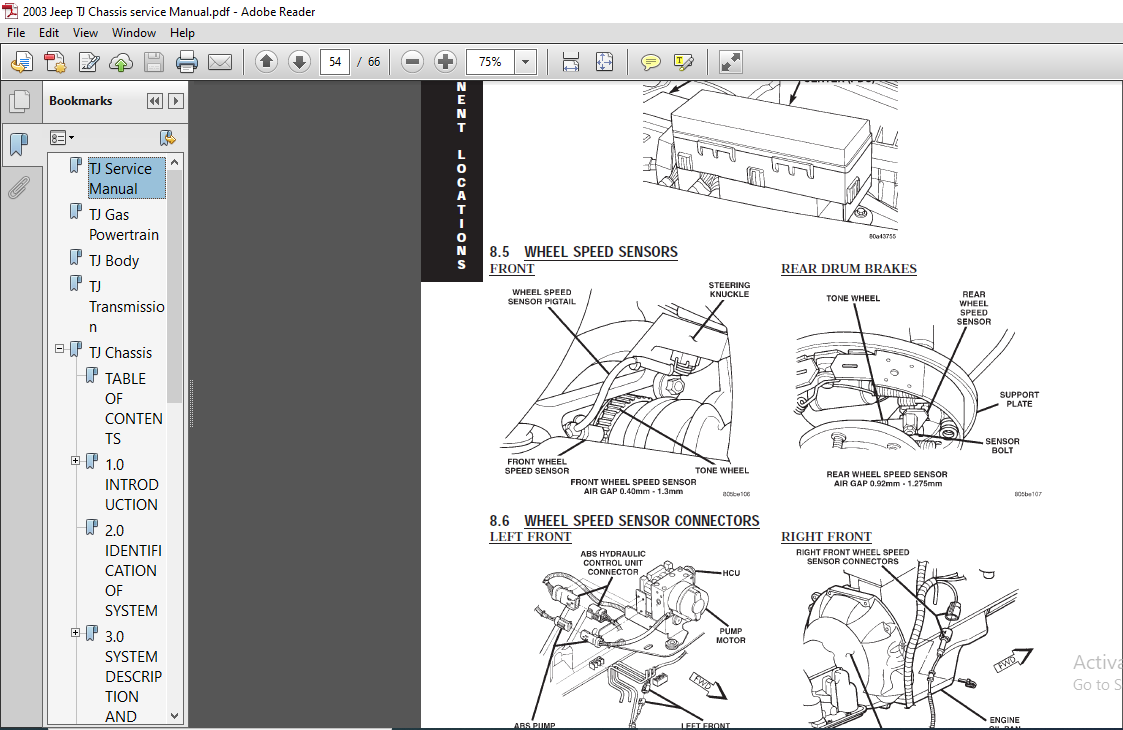This screenshot has height=730, width=1123.
Task: Switch to read mode icon
Action: point(731,62)
